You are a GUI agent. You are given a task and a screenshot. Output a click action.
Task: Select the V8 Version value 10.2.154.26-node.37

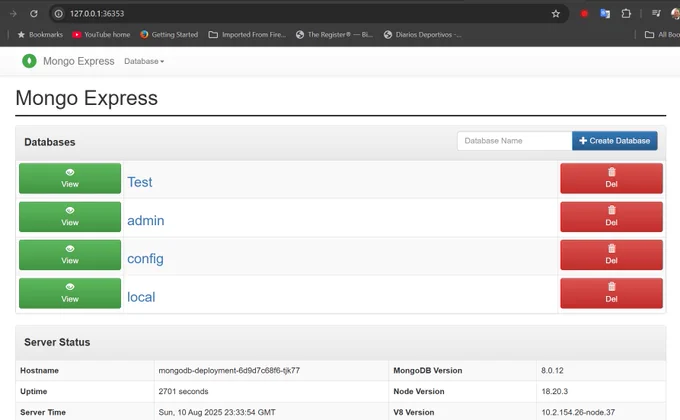pos(578,412)
